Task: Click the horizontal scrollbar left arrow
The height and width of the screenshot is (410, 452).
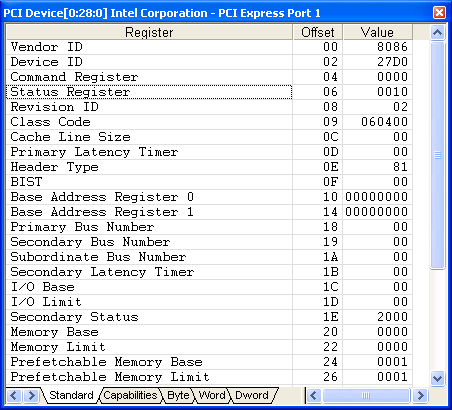Action: point(314,396)
